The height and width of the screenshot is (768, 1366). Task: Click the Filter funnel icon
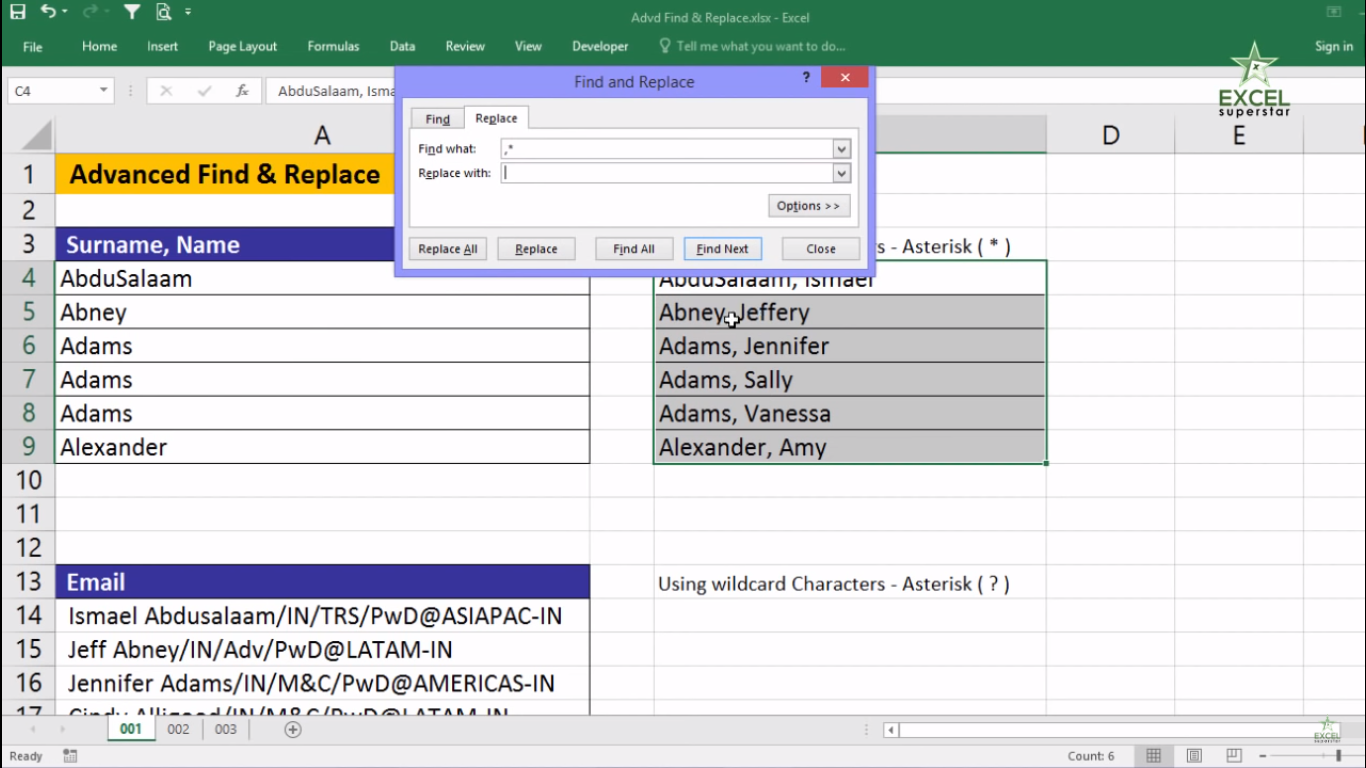tap(132, 13)
